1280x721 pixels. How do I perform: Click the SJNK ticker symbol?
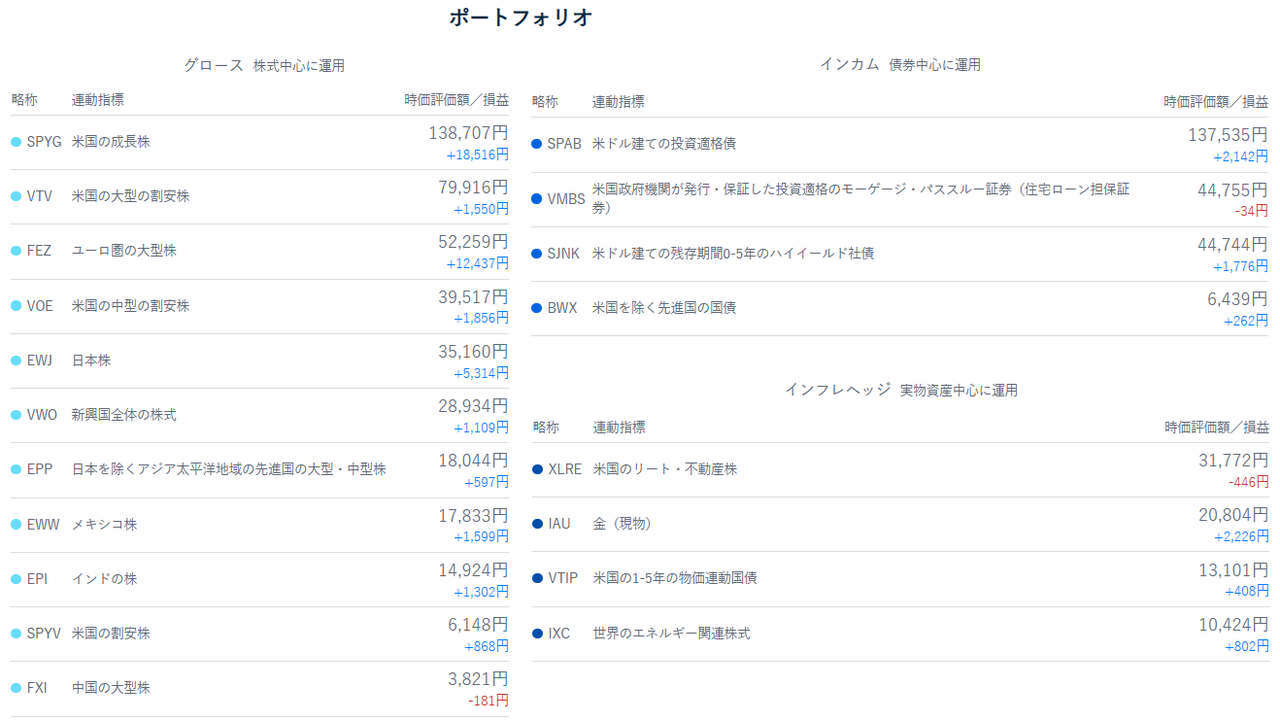(563, 254)
